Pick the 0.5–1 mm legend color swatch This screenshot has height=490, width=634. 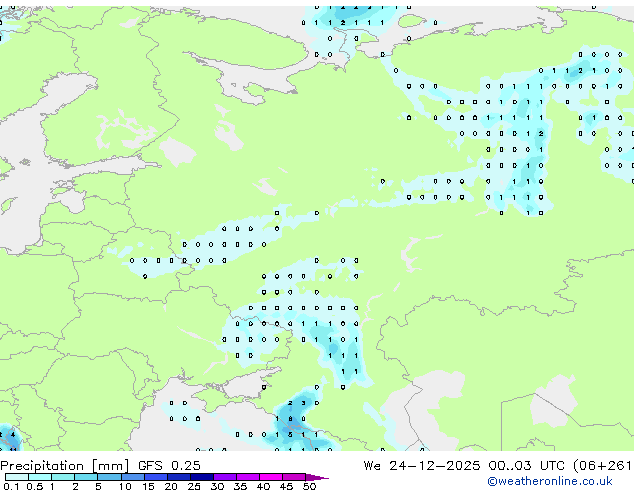tap(40, 477)
